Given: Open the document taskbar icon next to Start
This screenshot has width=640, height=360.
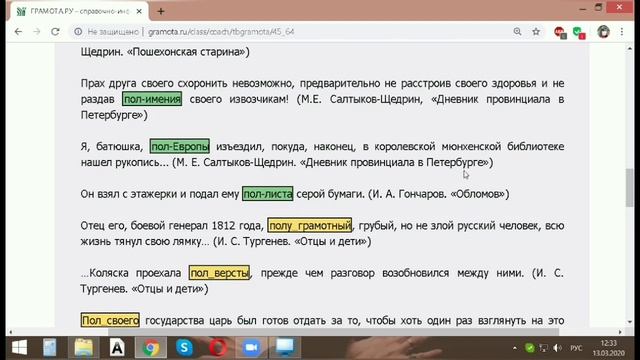Looking at the screenshot, I should (x=50, y=348).
